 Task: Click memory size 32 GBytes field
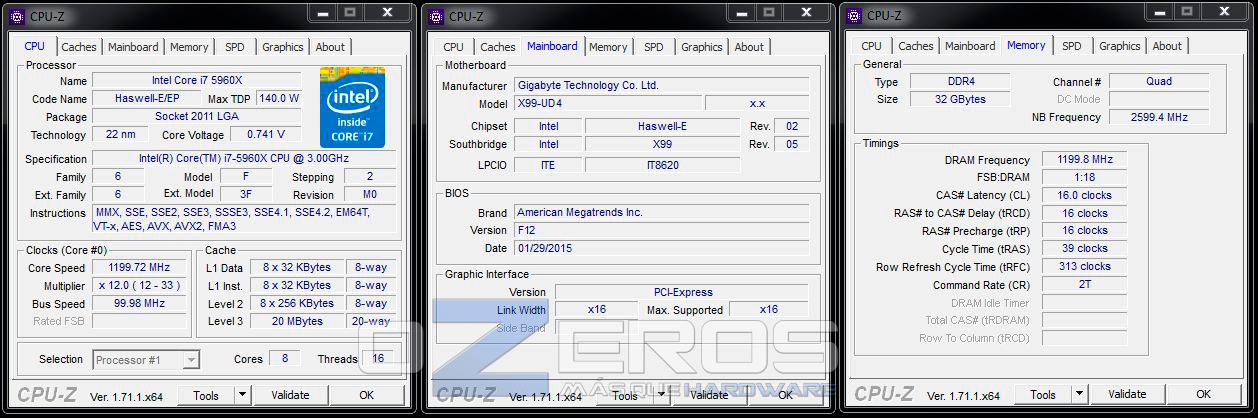point(959,100)
